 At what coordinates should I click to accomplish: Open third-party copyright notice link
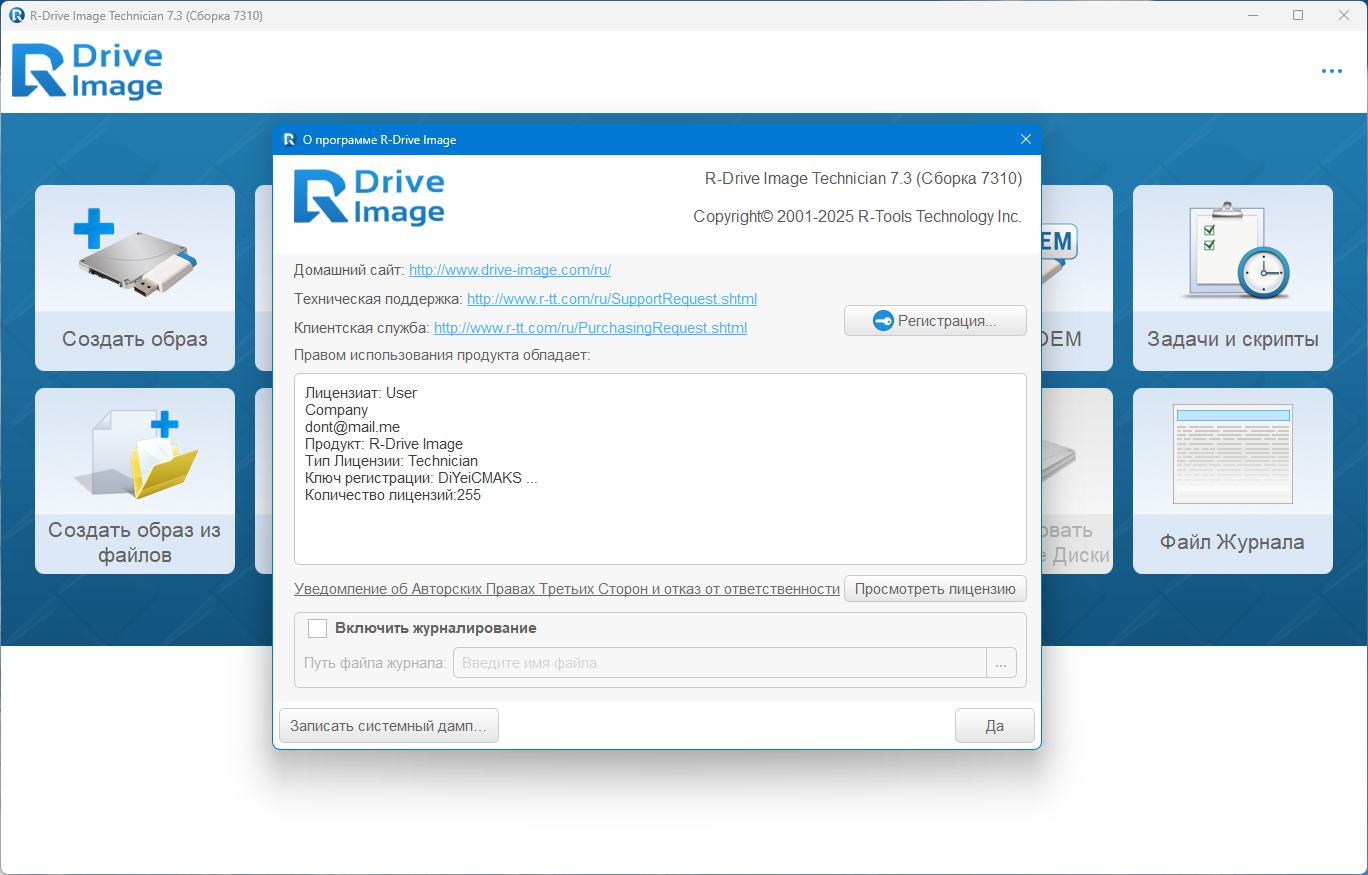(566, 589)
